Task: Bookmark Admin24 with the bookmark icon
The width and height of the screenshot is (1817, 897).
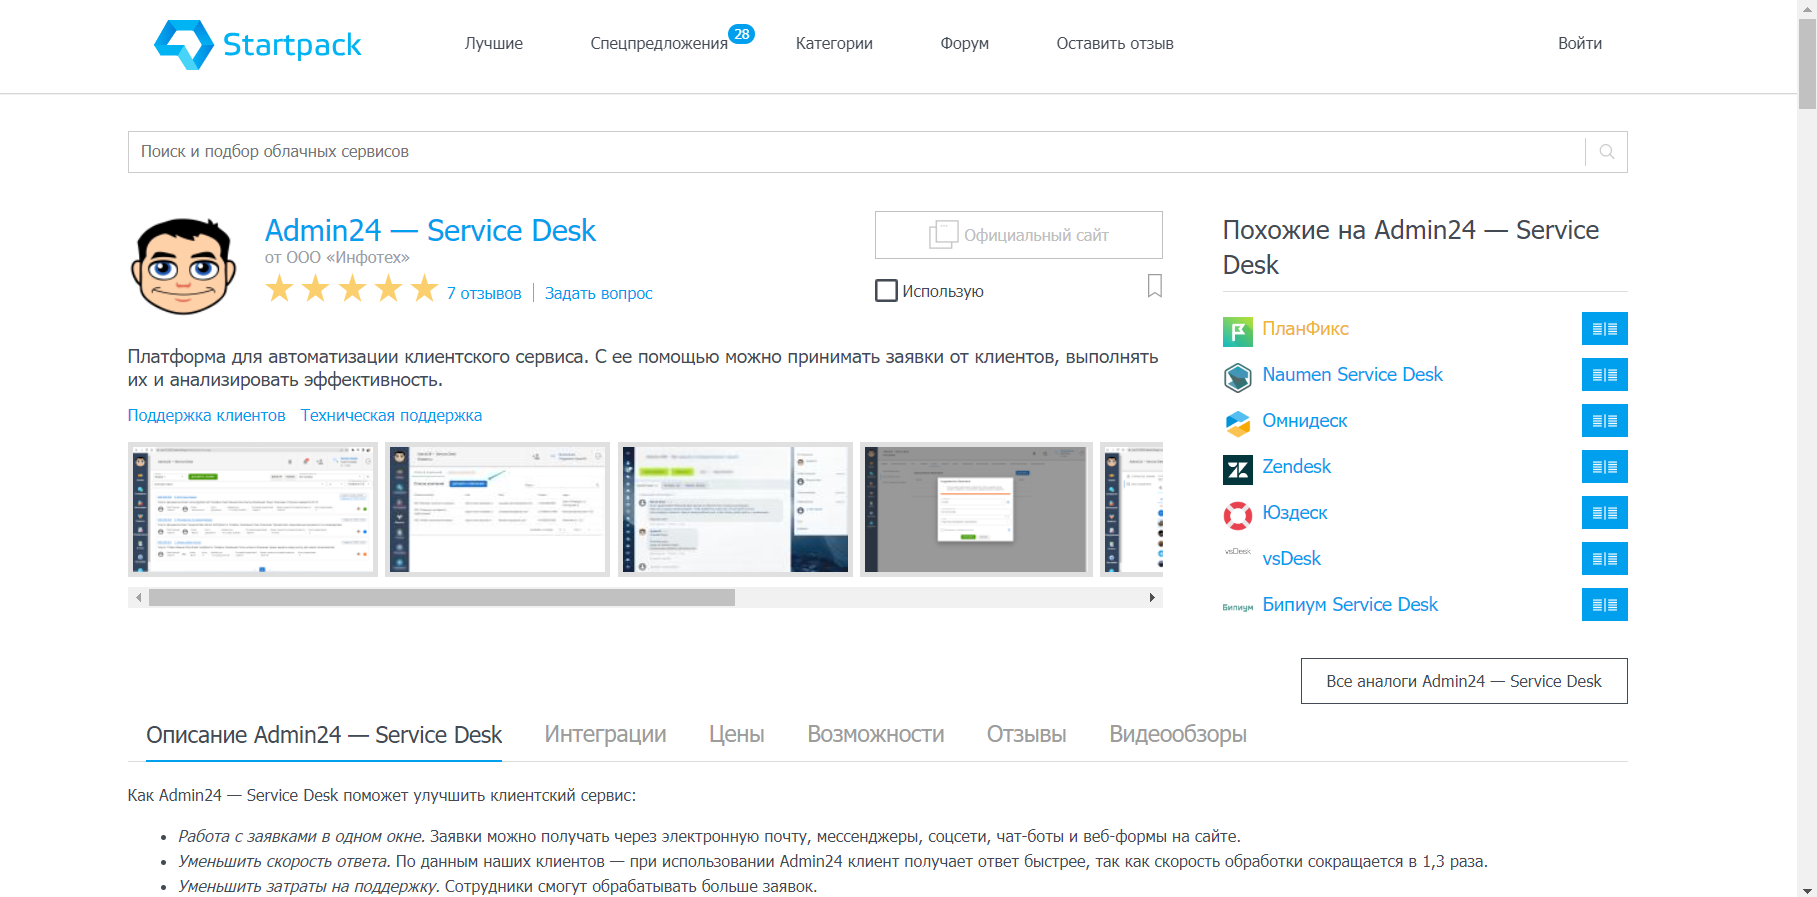Action: (1154, 286)
